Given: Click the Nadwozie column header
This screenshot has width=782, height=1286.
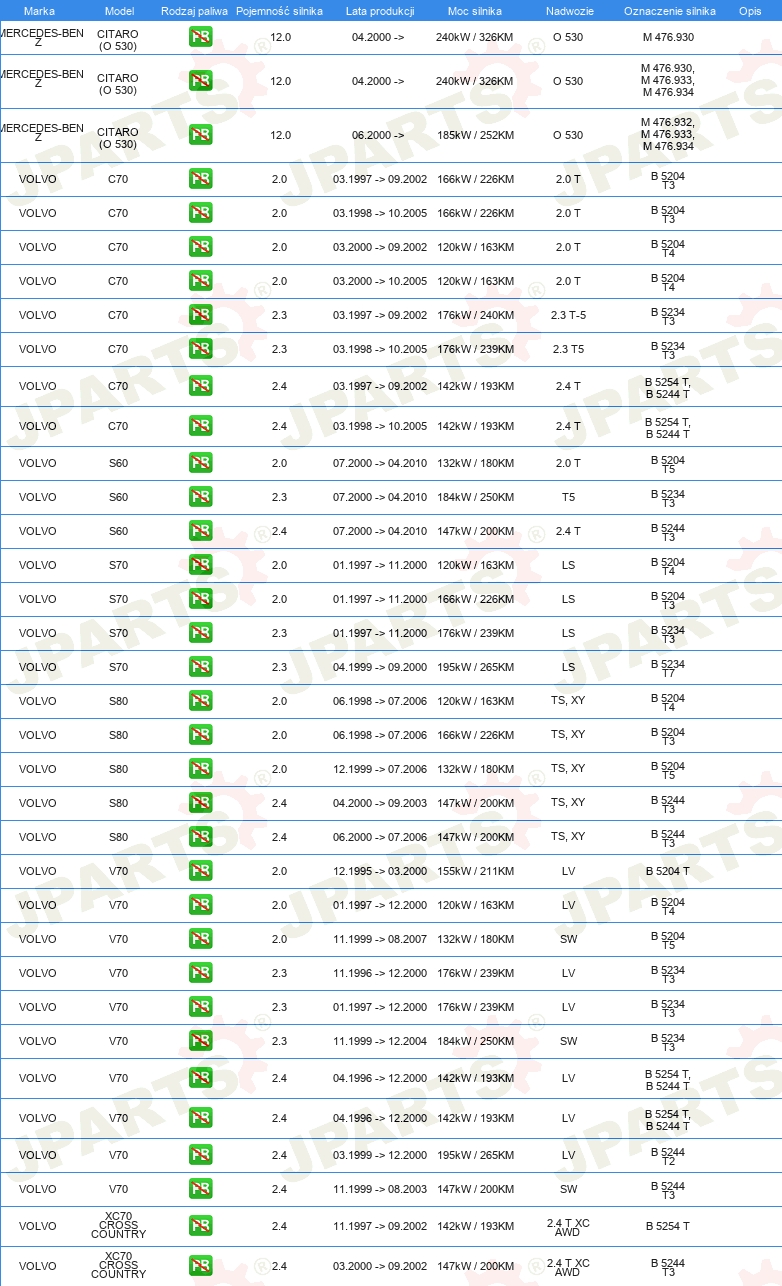Looking at the screenshot, I should click(569, 11).
